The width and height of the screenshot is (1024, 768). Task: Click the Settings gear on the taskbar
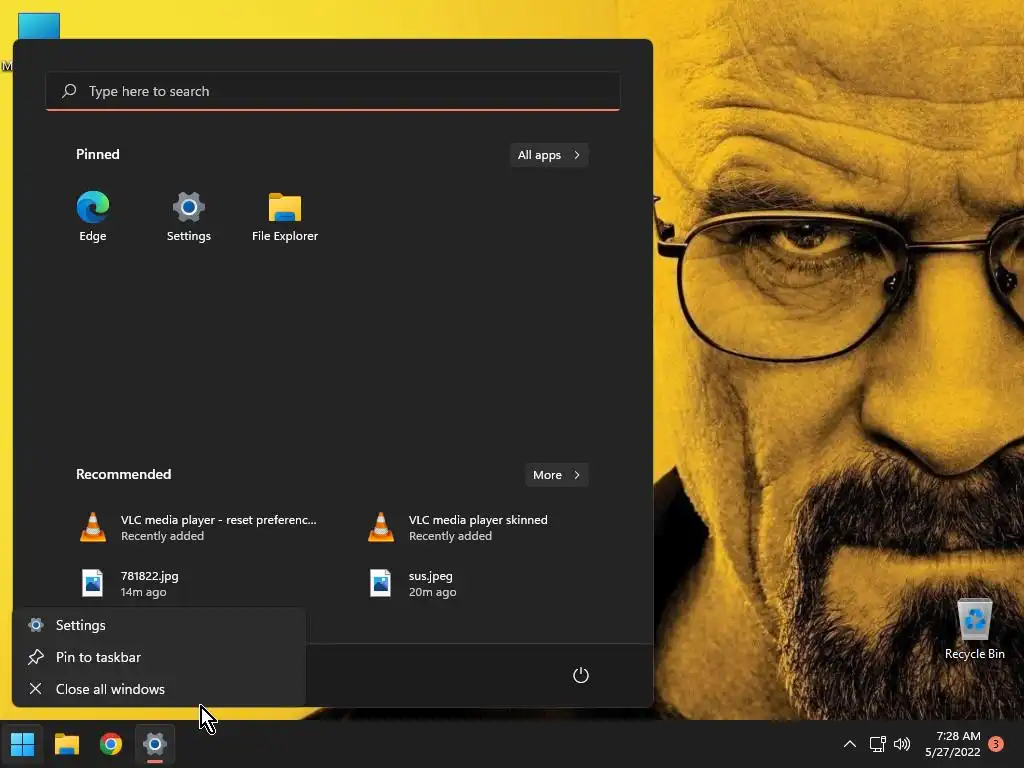click(155, 744)
